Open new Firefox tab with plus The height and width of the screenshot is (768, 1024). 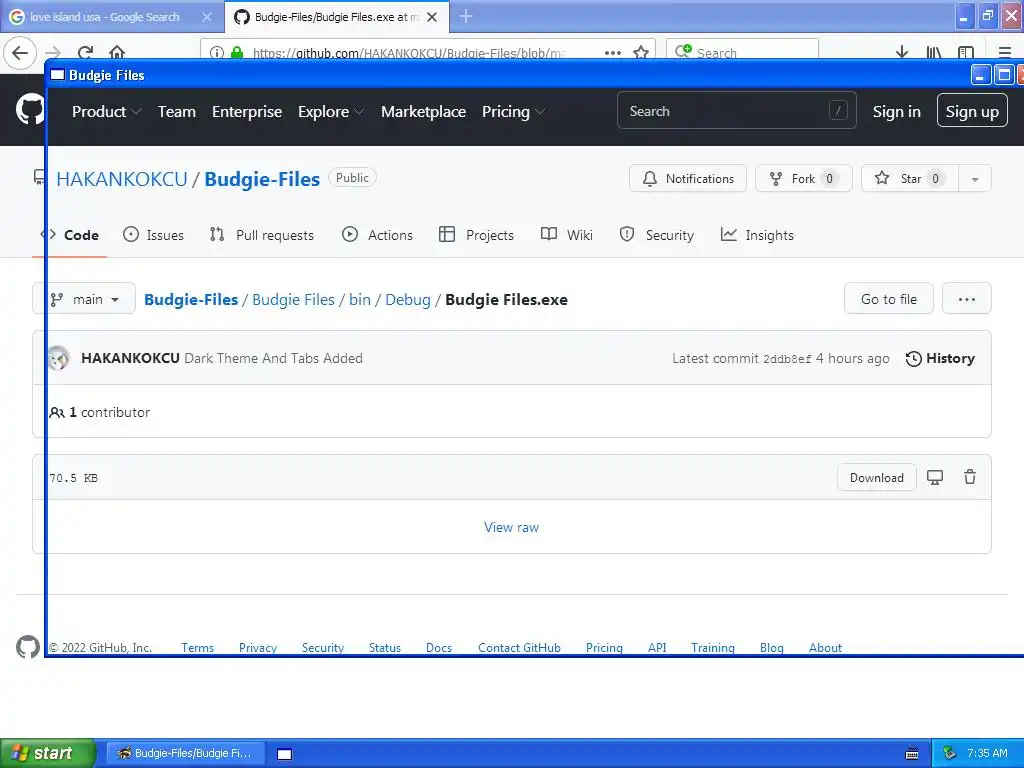tap(466, 16)
